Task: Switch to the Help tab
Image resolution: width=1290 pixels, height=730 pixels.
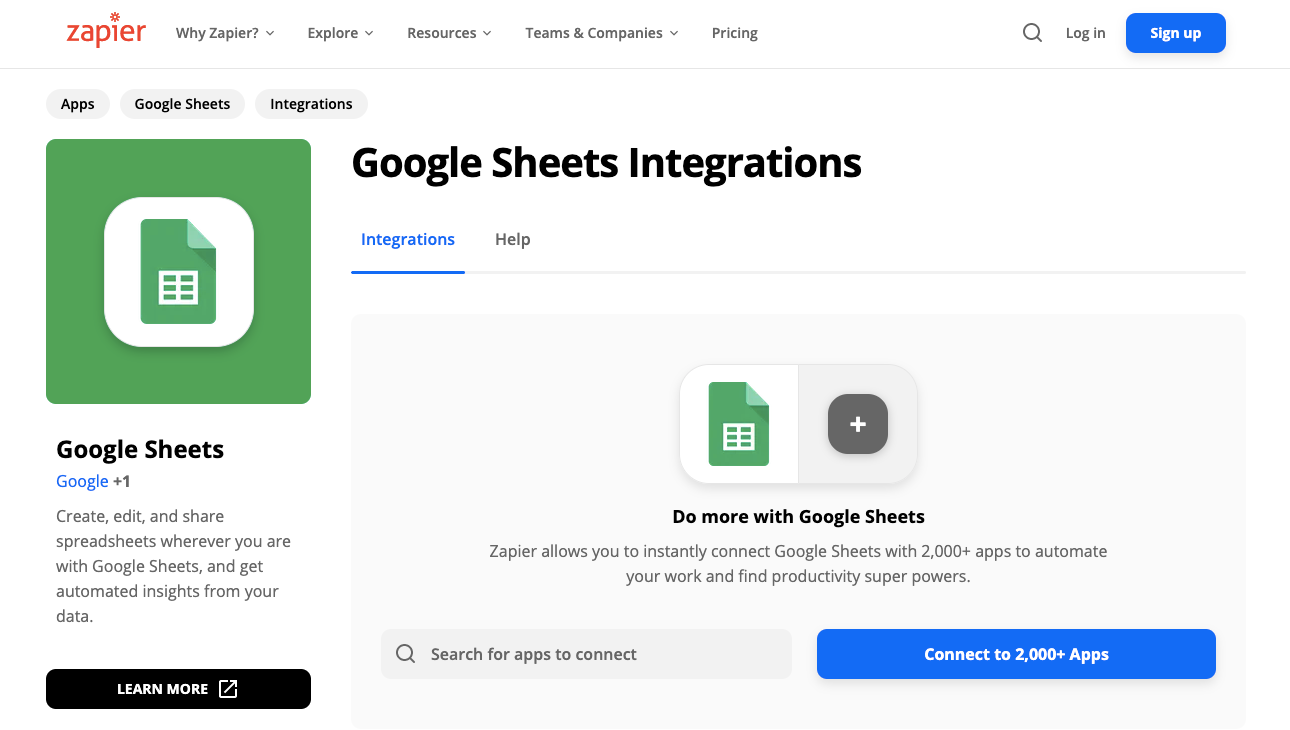Action: tap(512, 239)
